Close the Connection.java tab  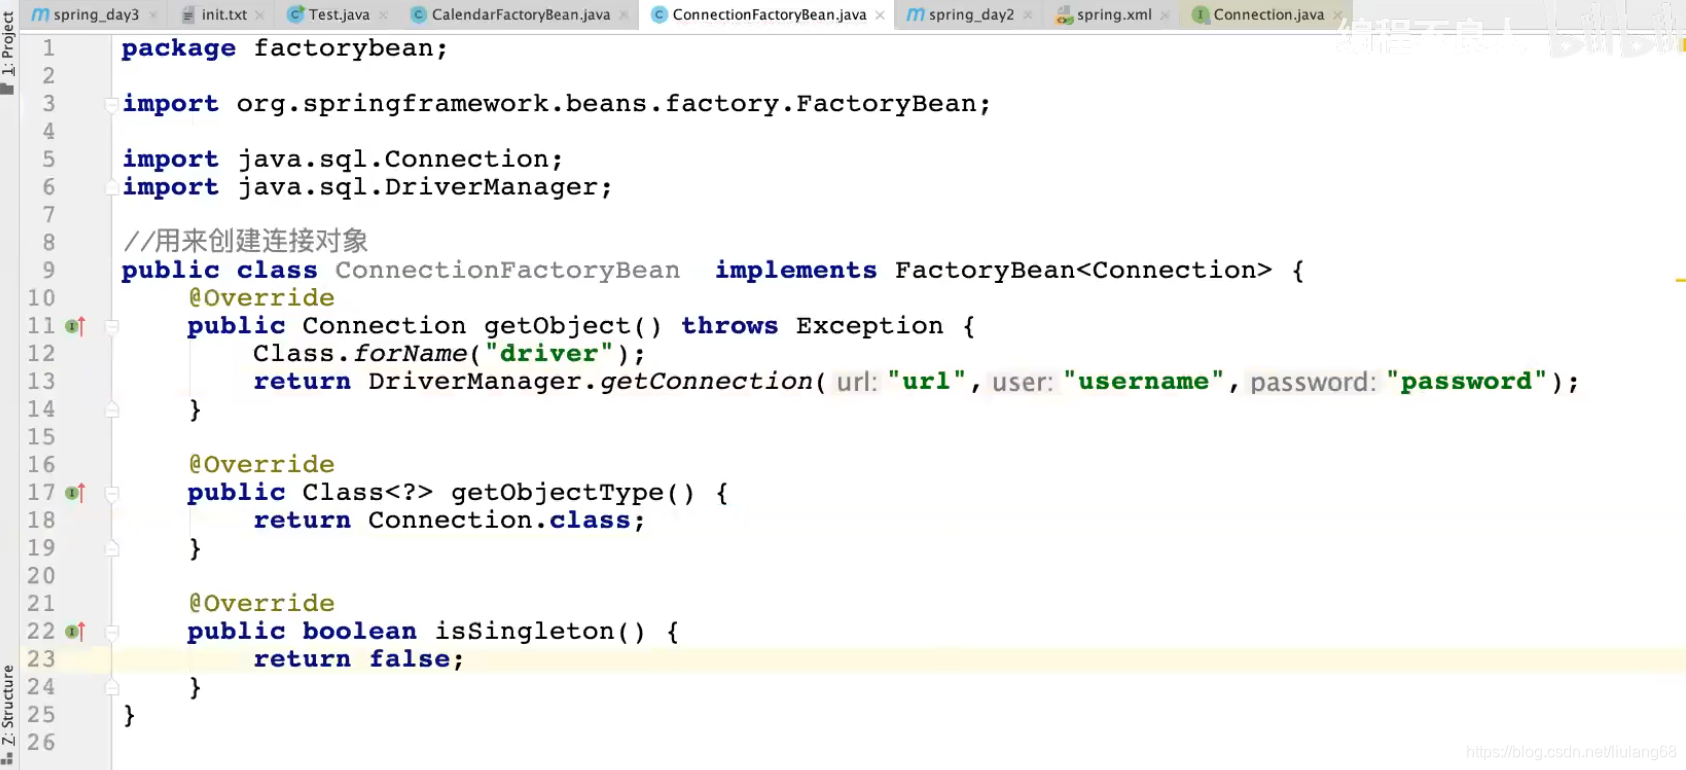(x=1337, y=15)
